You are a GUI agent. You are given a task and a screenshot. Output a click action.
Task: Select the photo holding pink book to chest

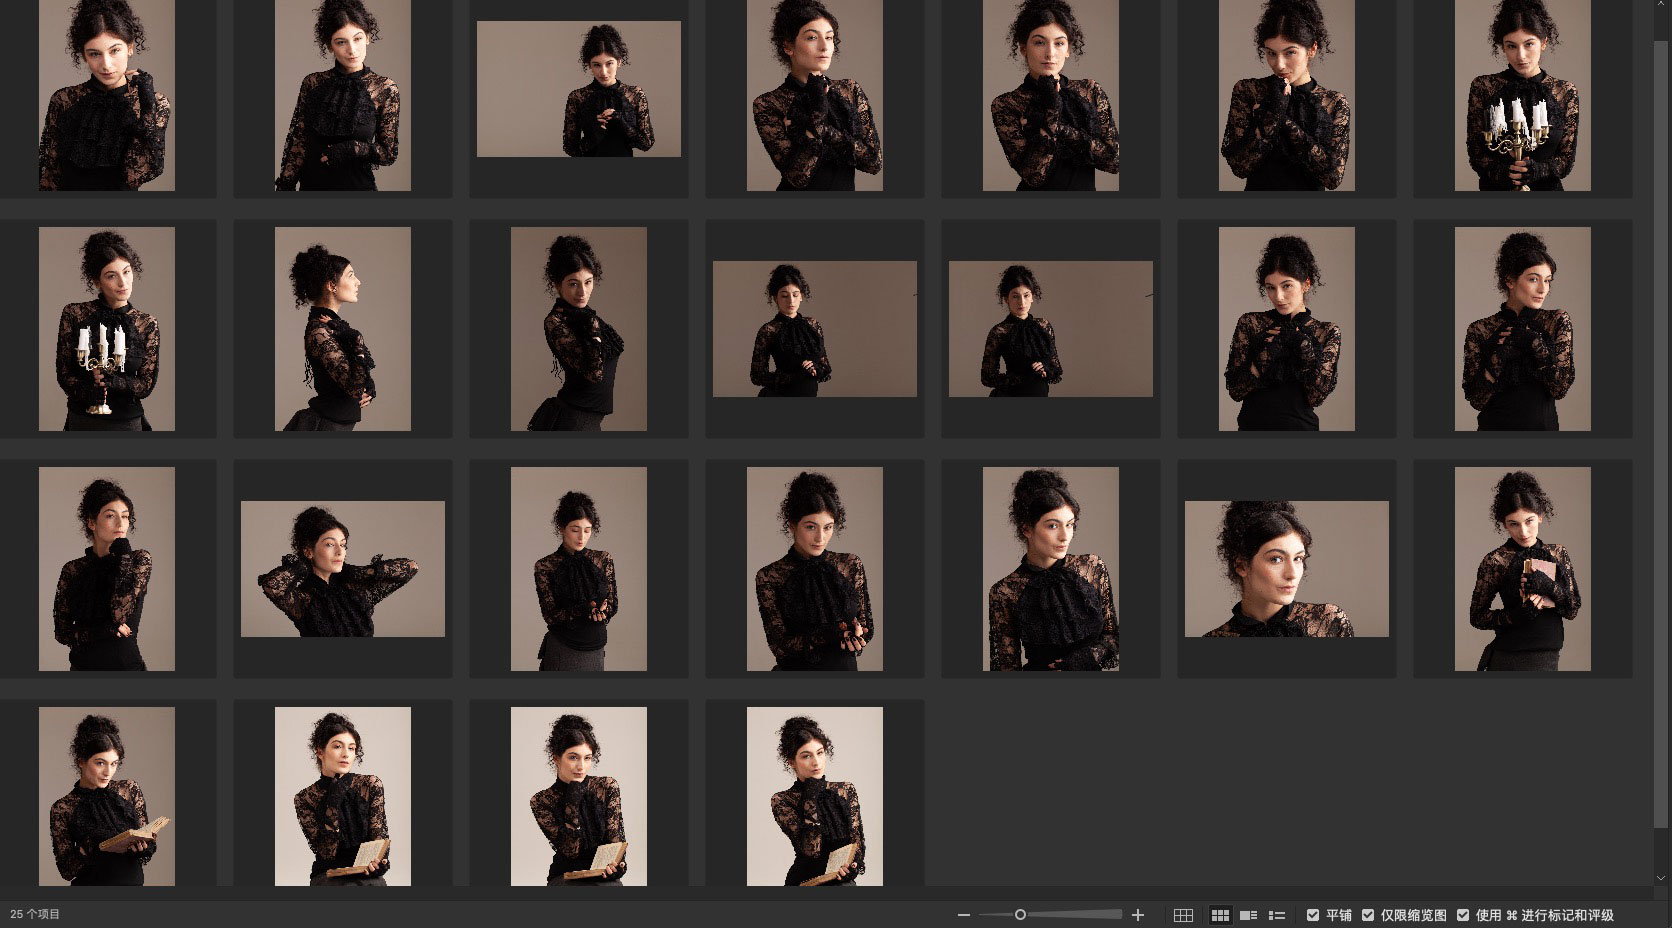coord(1522,569)
